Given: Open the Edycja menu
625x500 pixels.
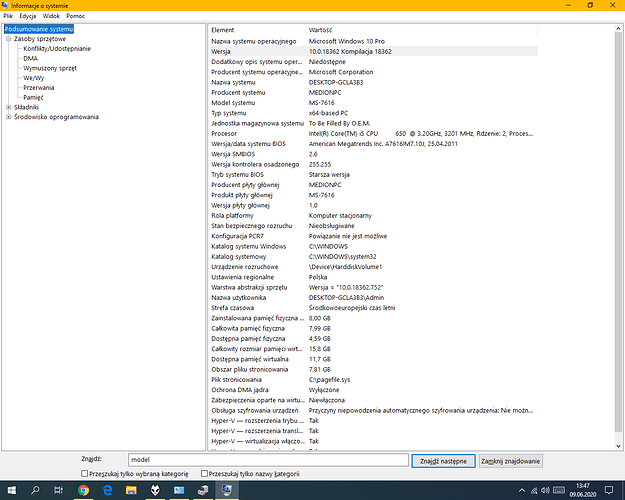Looking at the screenshot, I should point(28,16).
